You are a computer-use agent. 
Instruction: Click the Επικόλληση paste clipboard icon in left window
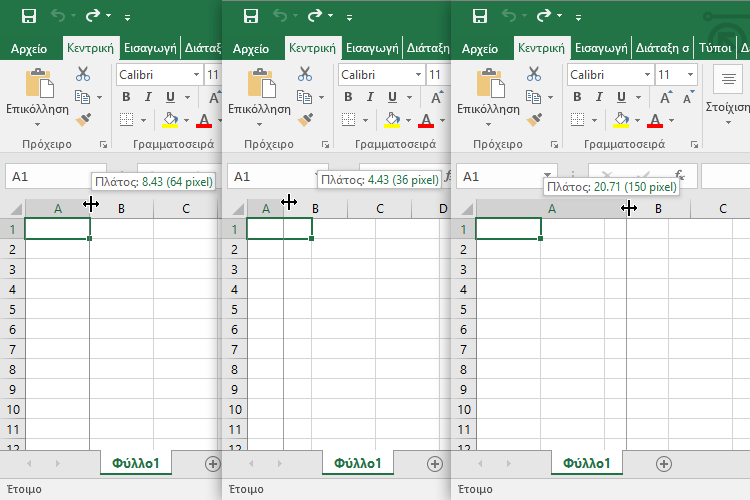coord(39,83)
